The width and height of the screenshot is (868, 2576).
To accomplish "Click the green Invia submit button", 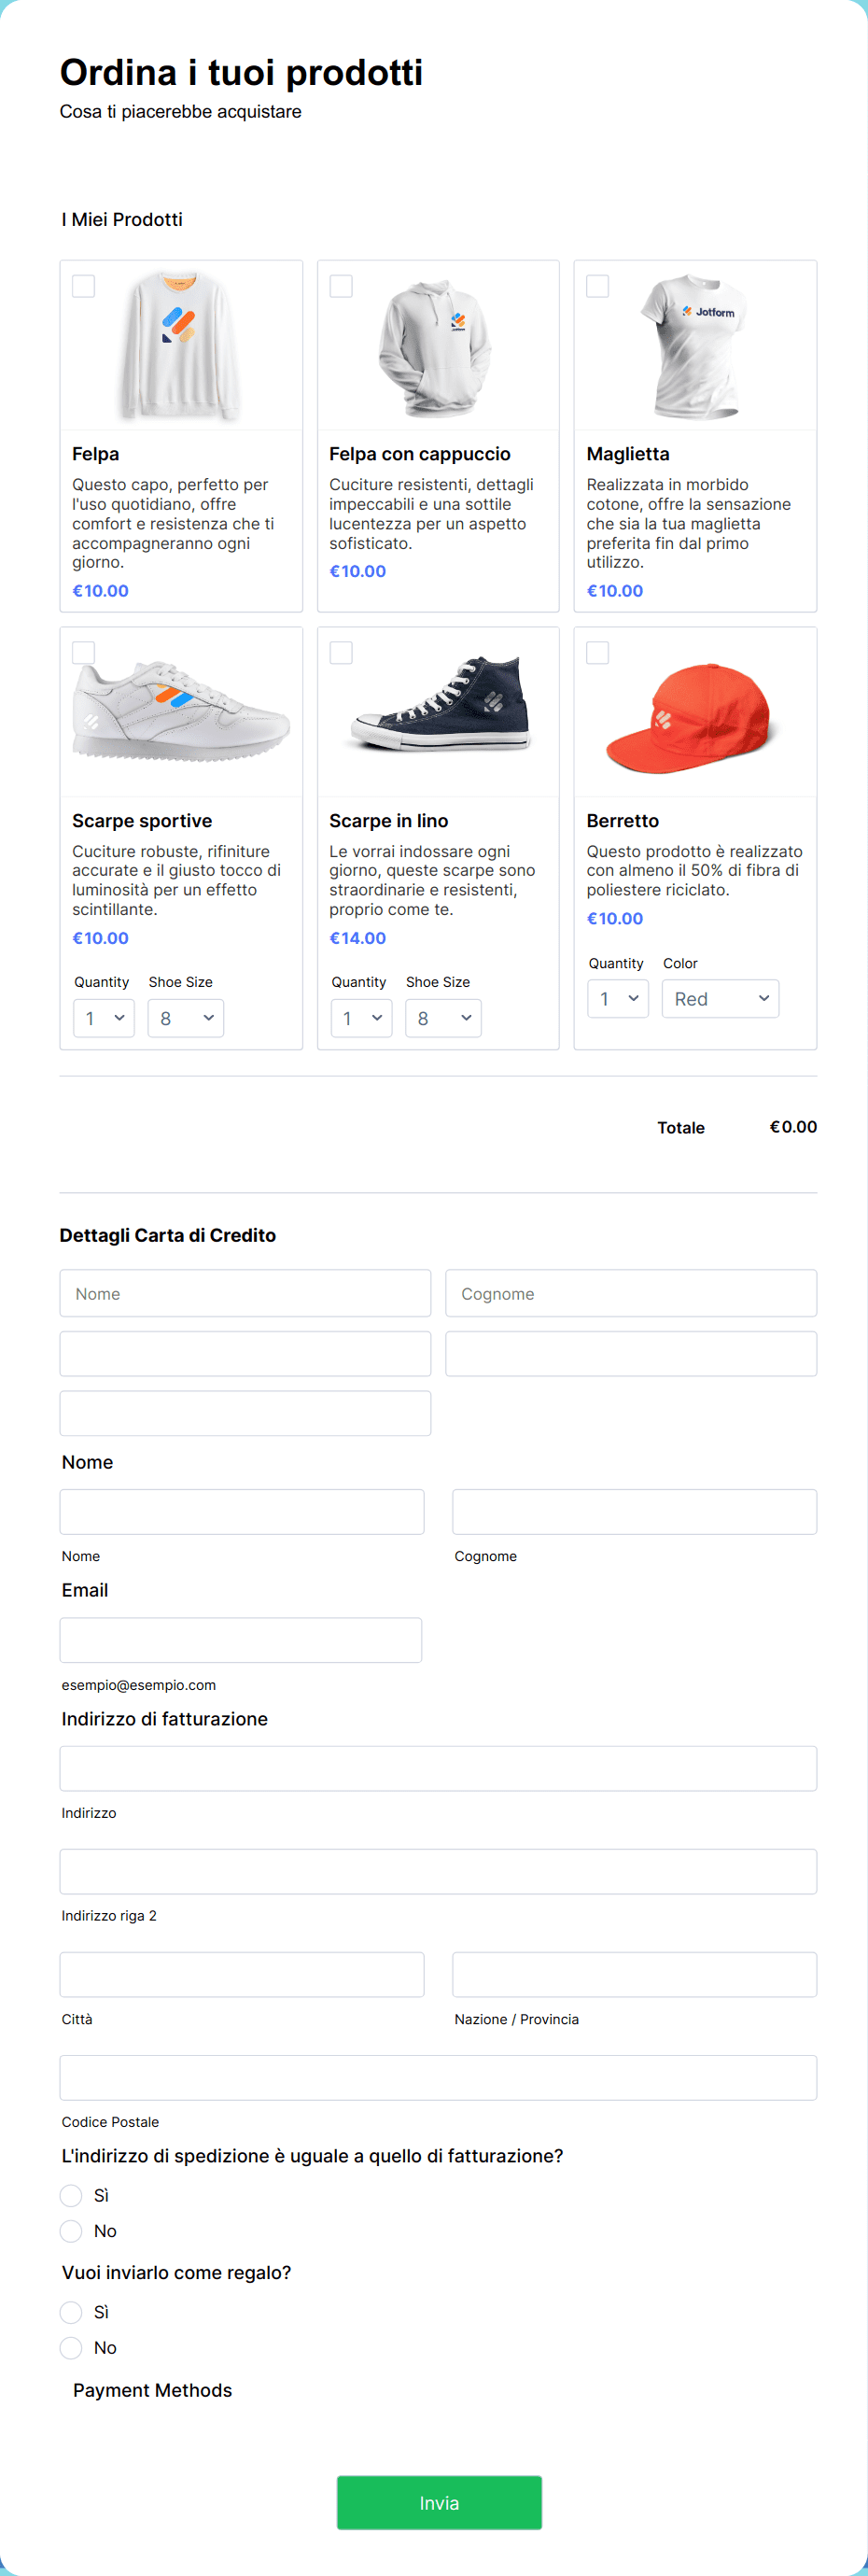I will 439,2502.
